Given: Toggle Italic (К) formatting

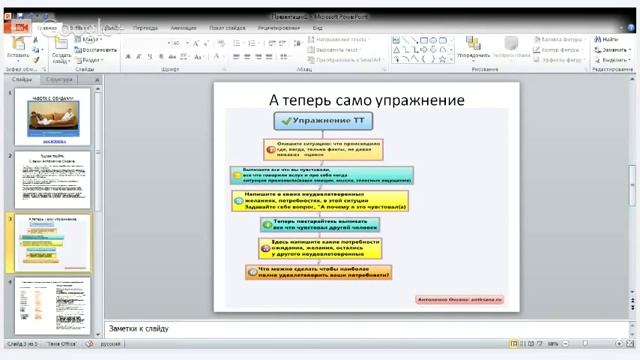Looking at the screenshot, I should 139,57.
